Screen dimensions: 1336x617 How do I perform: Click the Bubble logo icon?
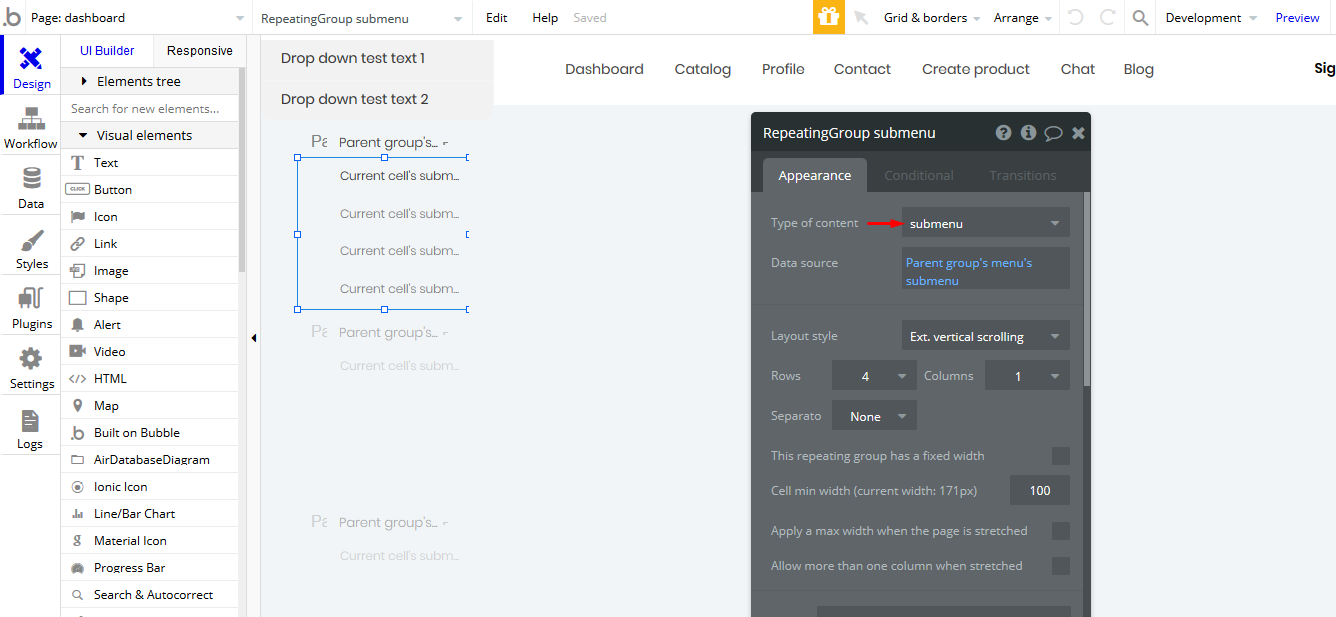point(12,17)
